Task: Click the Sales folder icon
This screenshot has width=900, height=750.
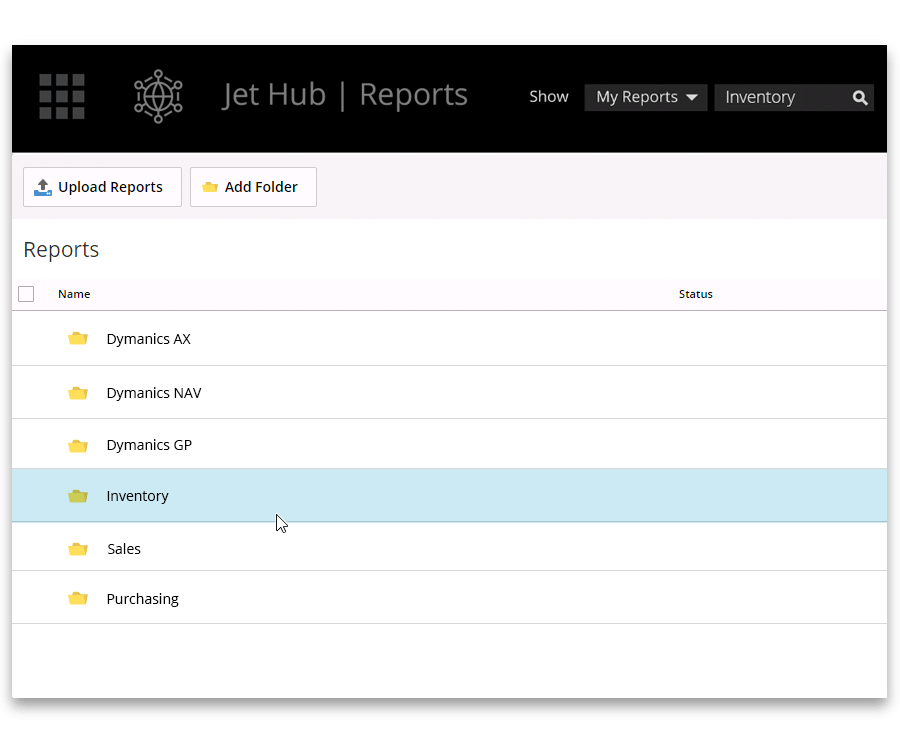Action: 77,549
